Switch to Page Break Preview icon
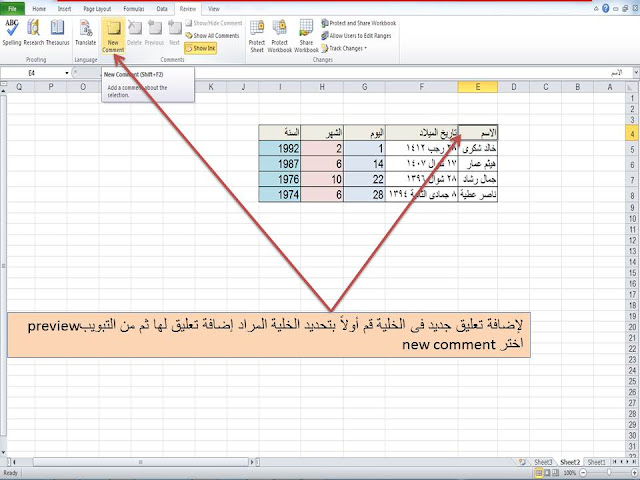 555,473
